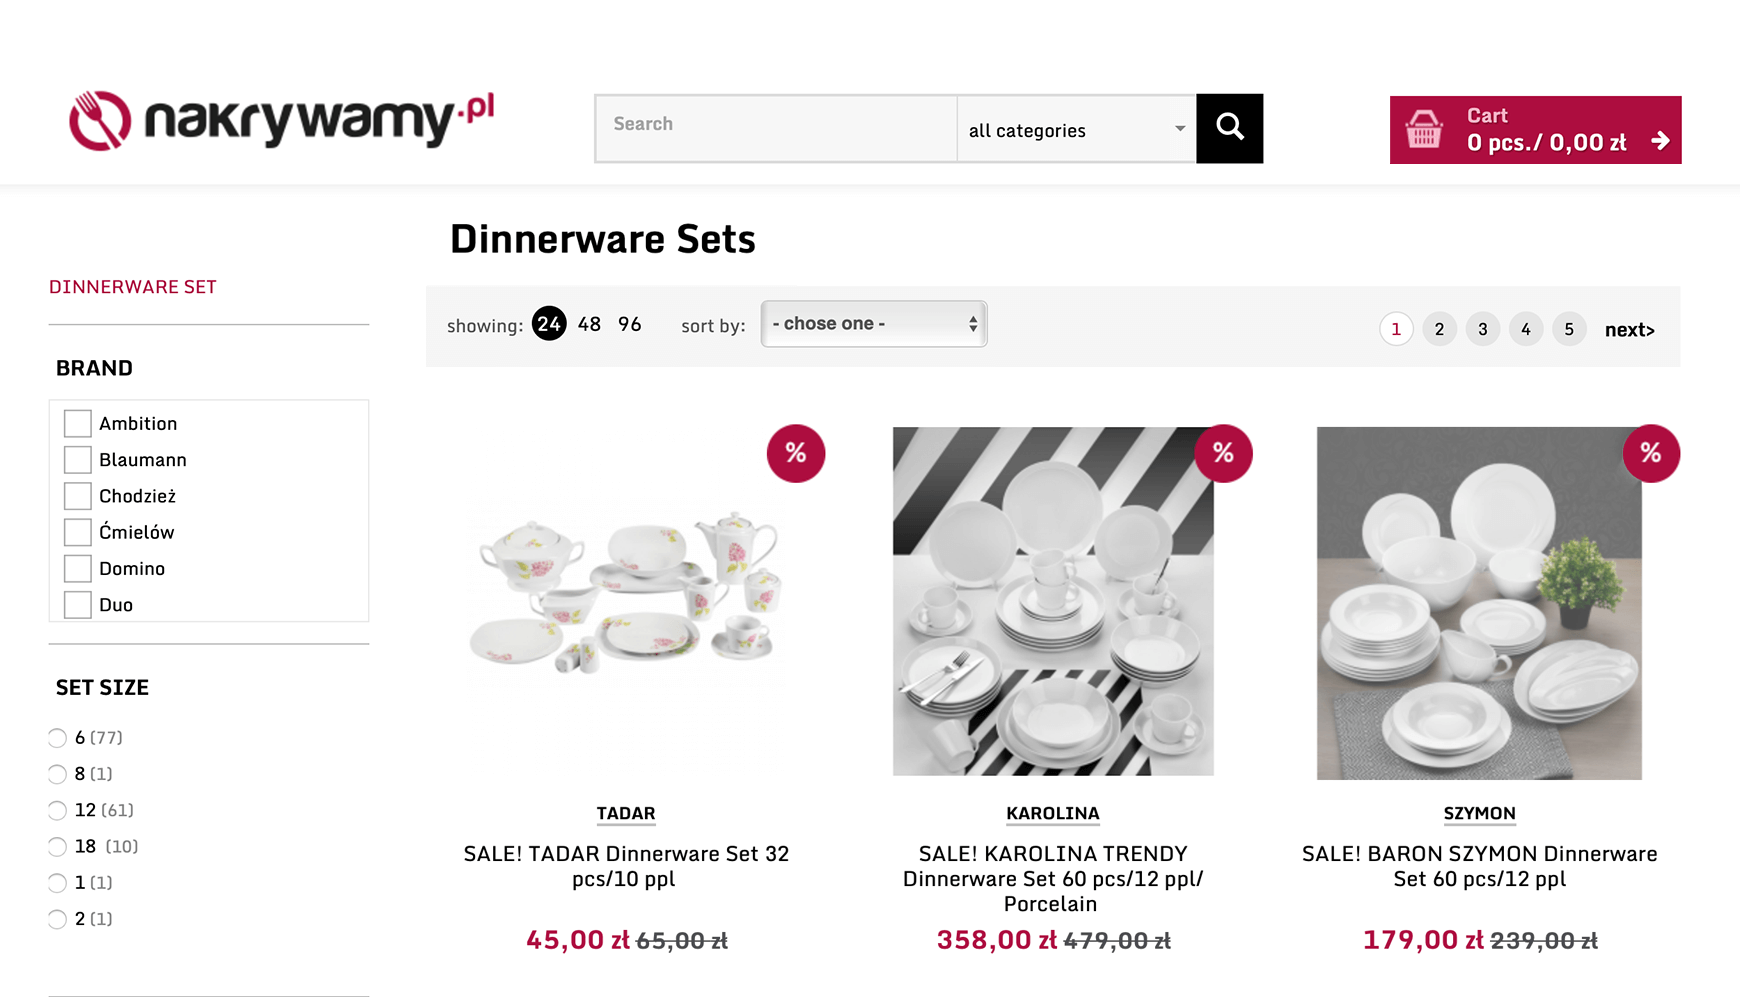Viewport: 1740px width, 1000px height.
Task: Choose set size 6 option
Action: (x=57, y=738)
